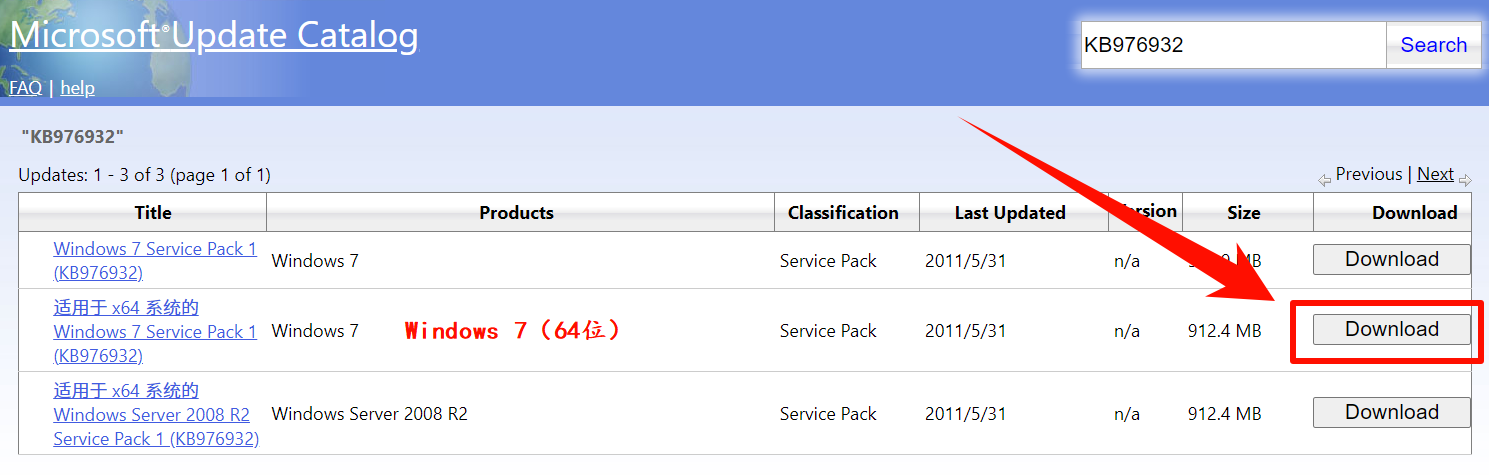The image size is (1489, 475).
Task: Sort by Classification column header
Action: coord(843,213)
